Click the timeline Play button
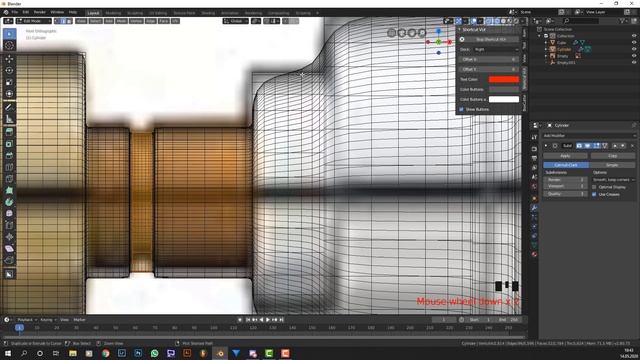 pos(268,320)
